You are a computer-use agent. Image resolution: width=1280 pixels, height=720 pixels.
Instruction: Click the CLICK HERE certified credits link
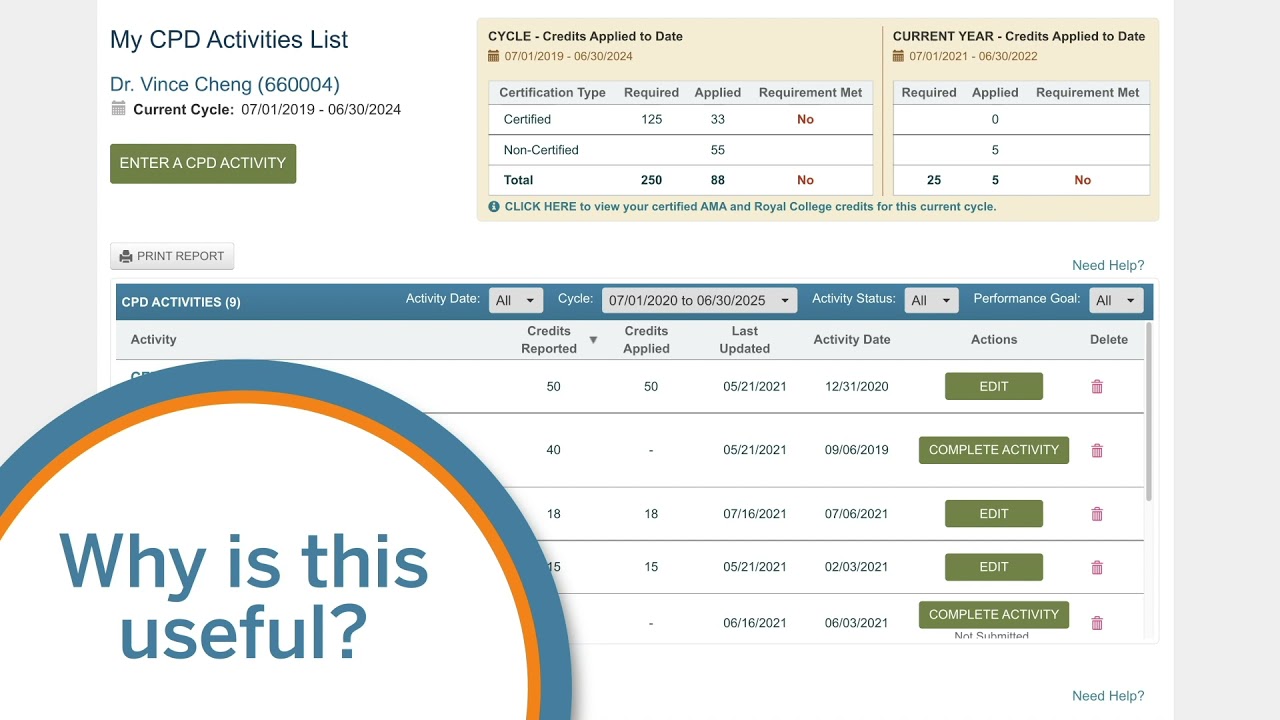750,207
